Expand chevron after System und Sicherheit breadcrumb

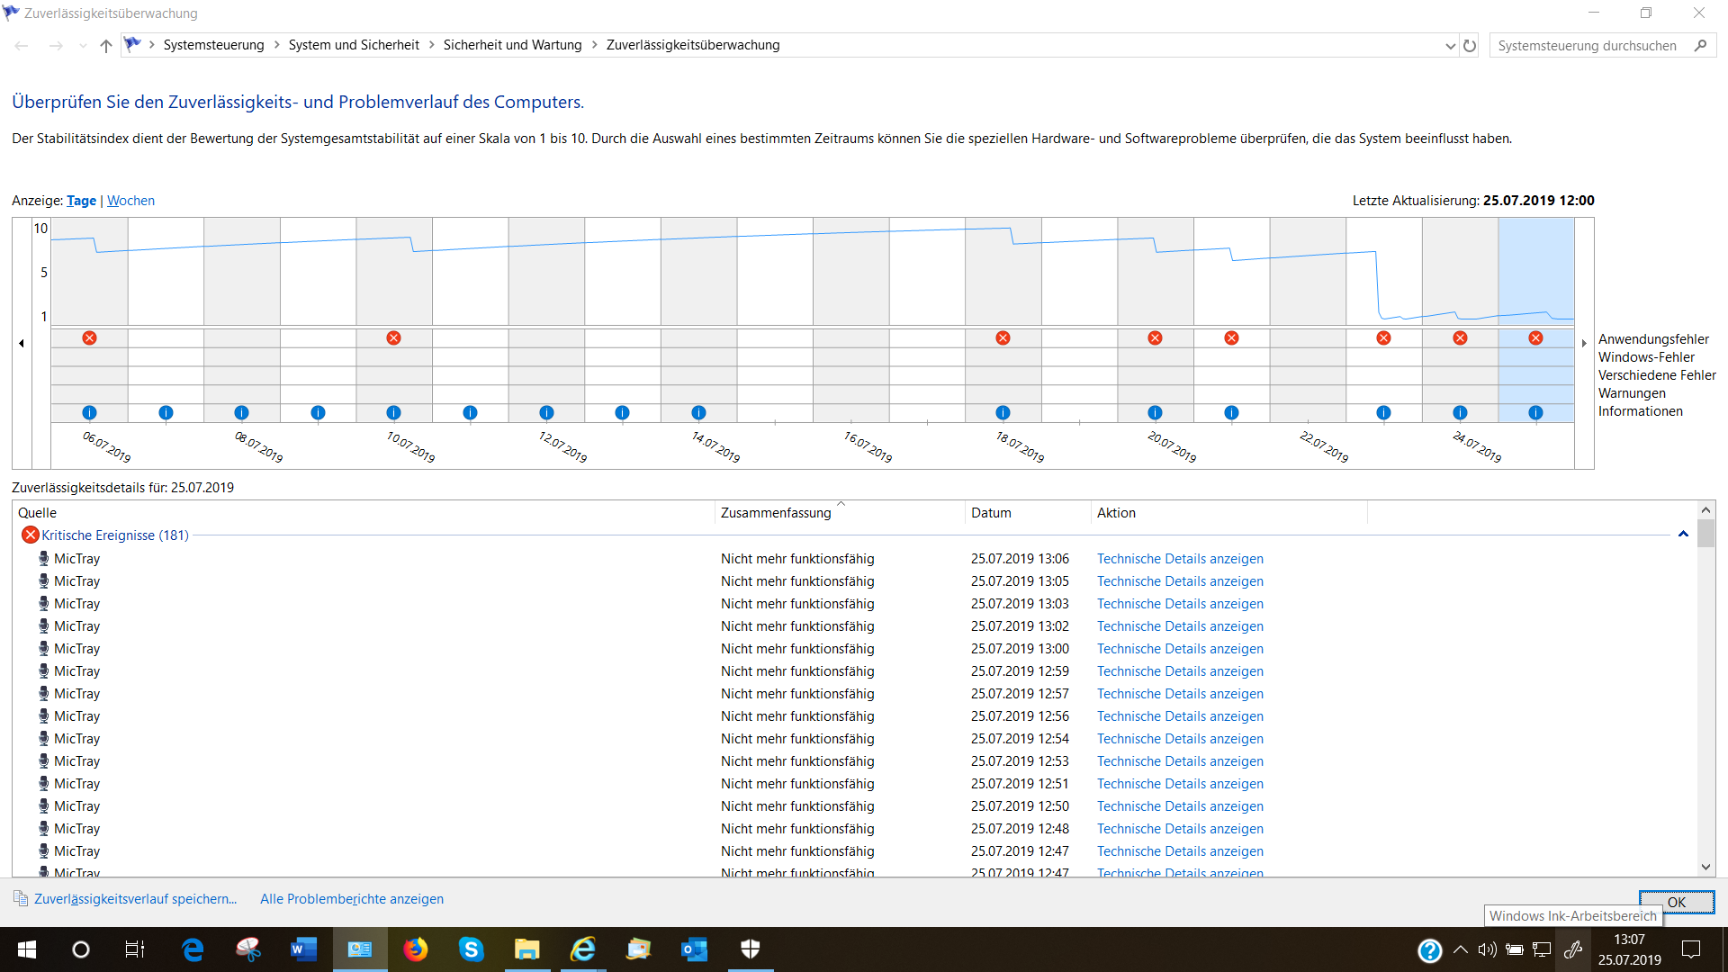tap(432, 45)
